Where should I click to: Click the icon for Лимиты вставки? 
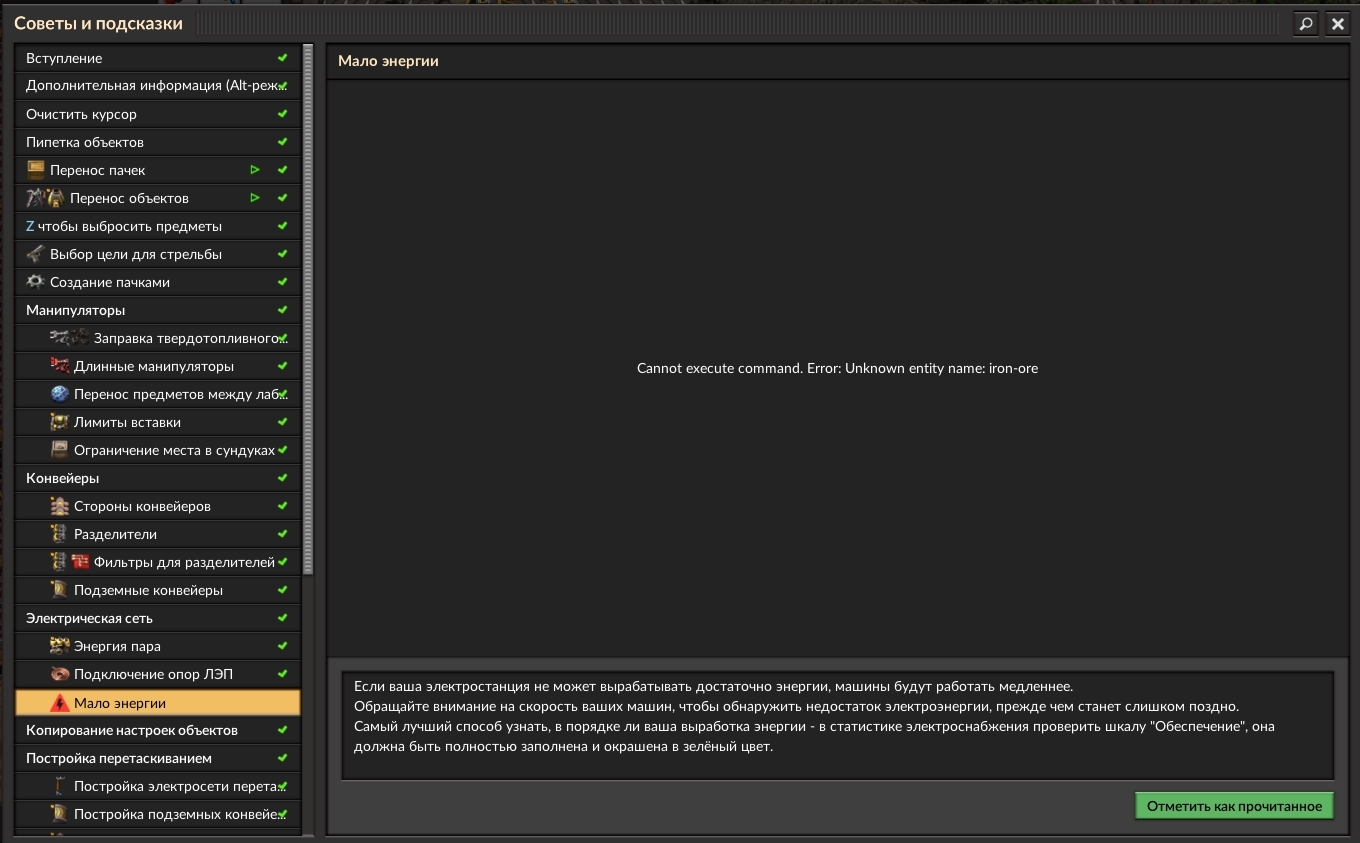(x=60, y=422)
